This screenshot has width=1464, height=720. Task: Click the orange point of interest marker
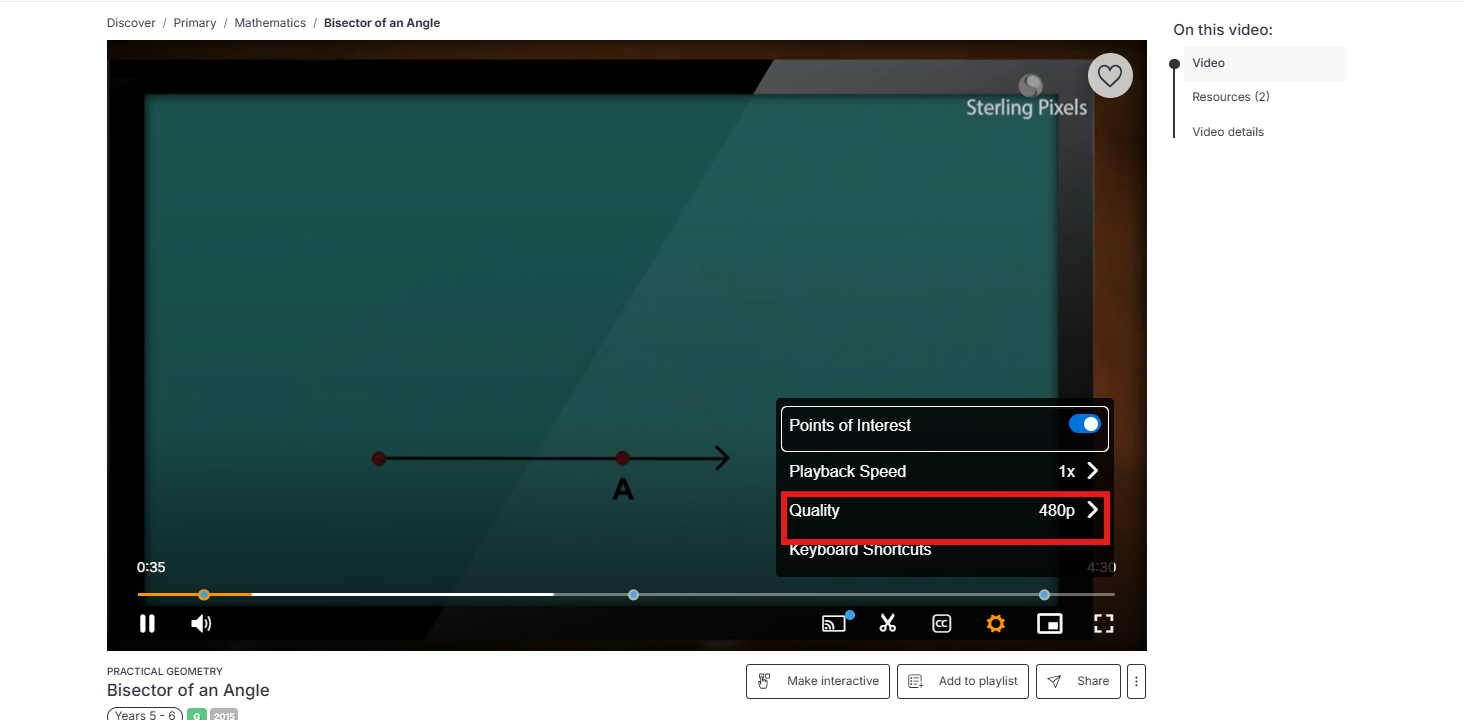pos(204,594)
